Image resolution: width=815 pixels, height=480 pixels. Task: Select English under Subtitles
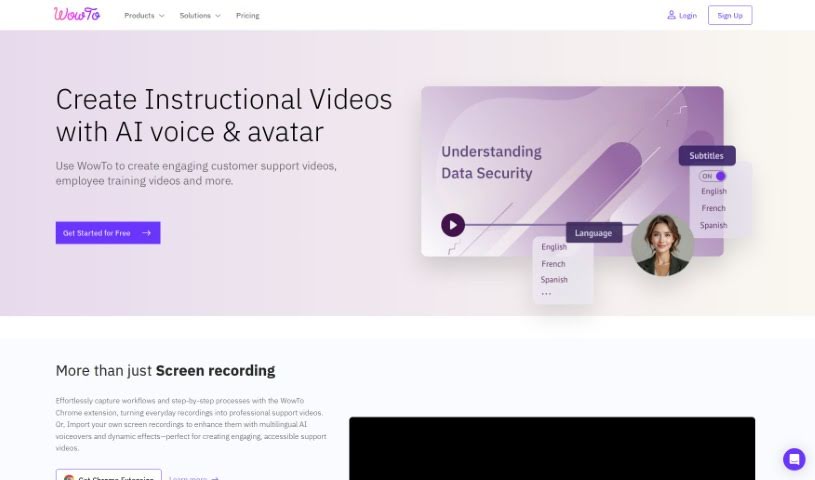point(714,191)
